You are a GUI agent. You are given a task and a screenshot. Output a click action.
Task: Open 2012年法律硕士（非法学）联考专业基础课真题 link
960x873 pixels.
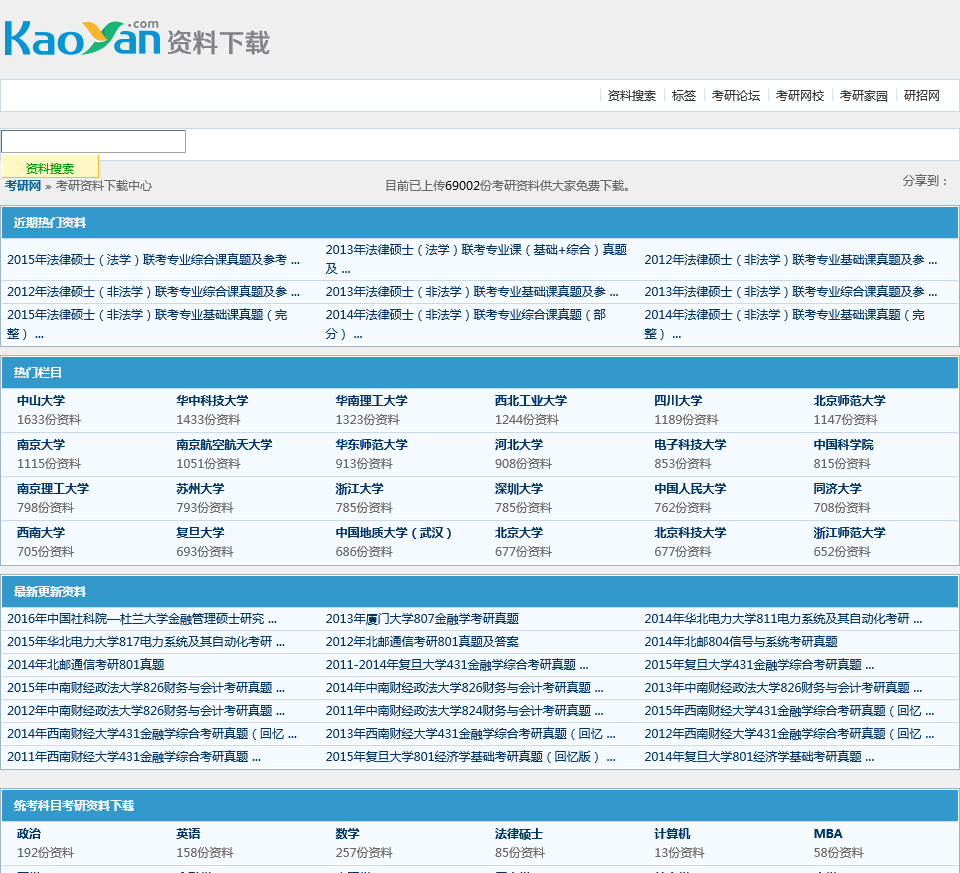(790, 260)
